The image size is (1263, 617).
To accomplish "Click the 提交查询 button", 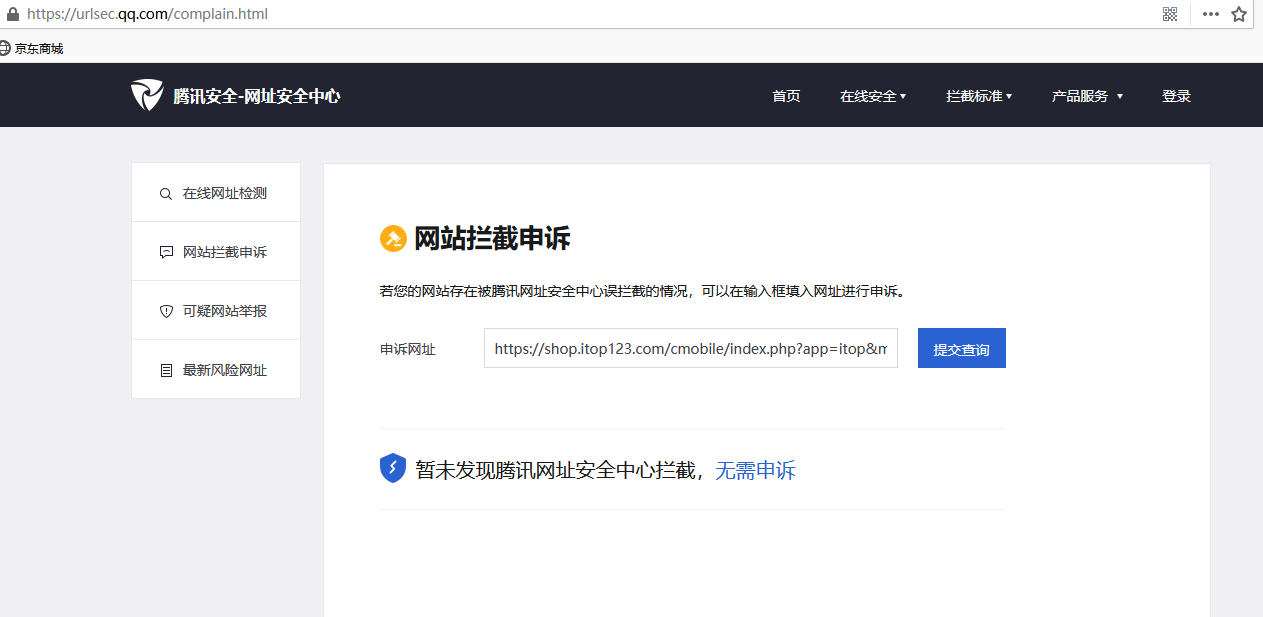I will pos(962,348).
